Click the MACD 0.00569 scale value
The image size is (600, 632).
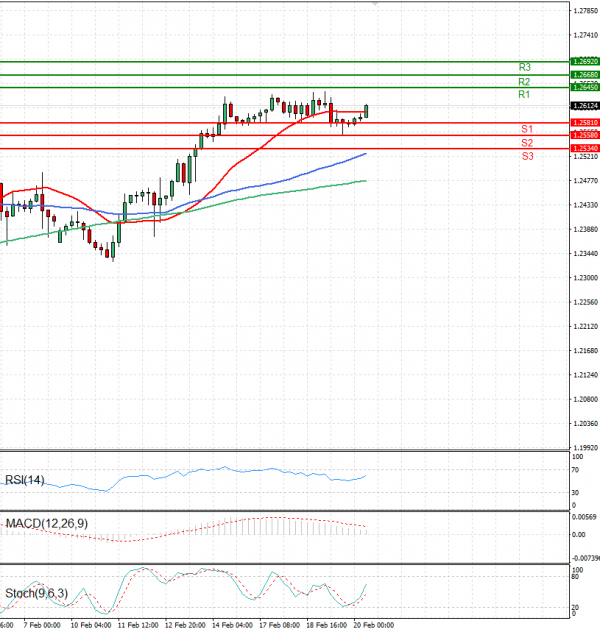pos(585,517)
